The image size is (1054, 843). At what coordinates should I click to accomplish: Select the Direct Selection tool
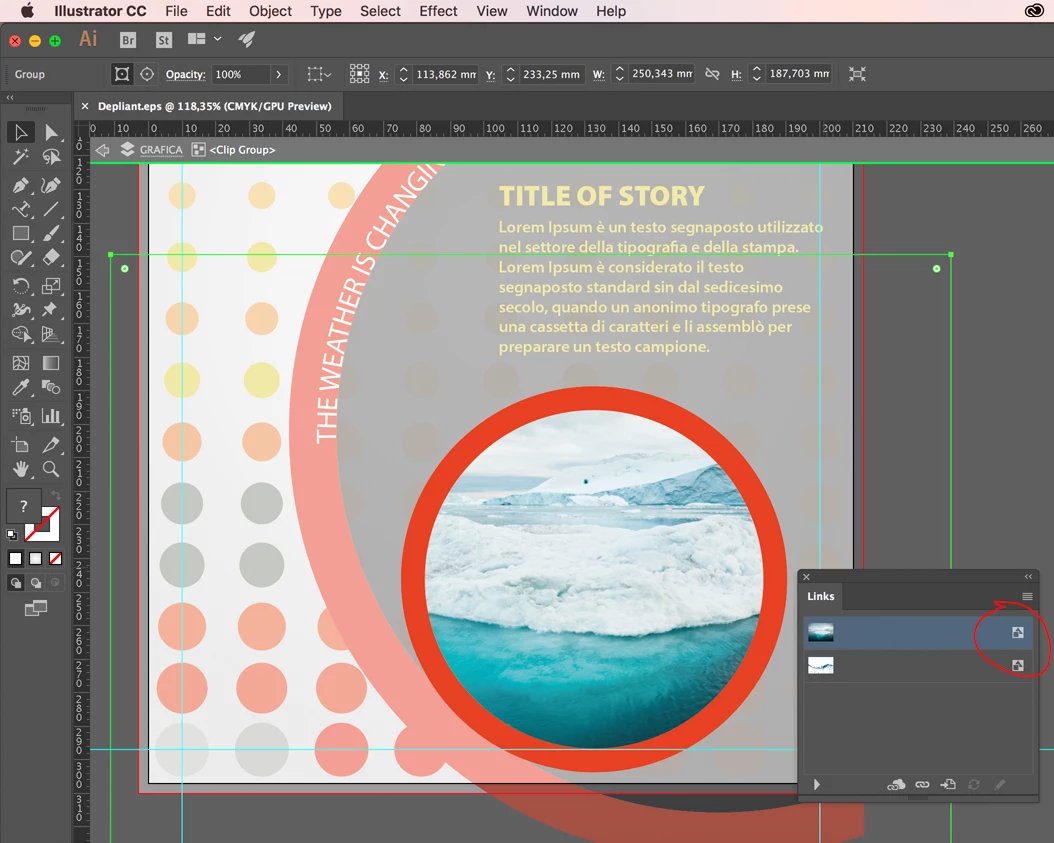click(x=51, y=132)
